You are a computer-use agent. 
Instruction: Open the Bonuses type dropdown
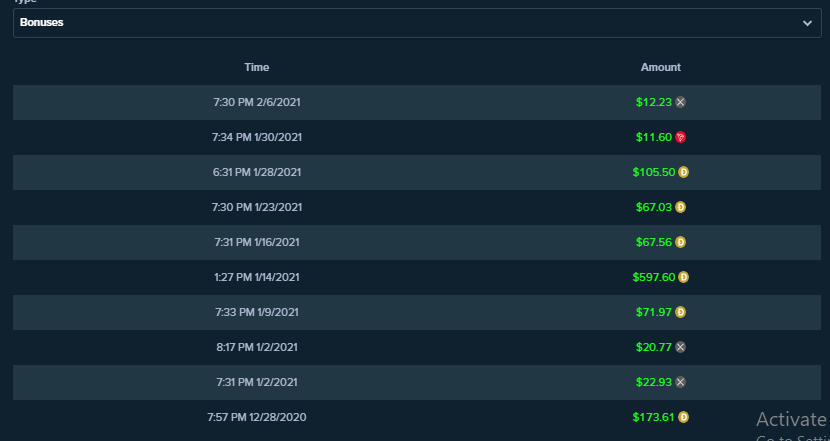417,23
